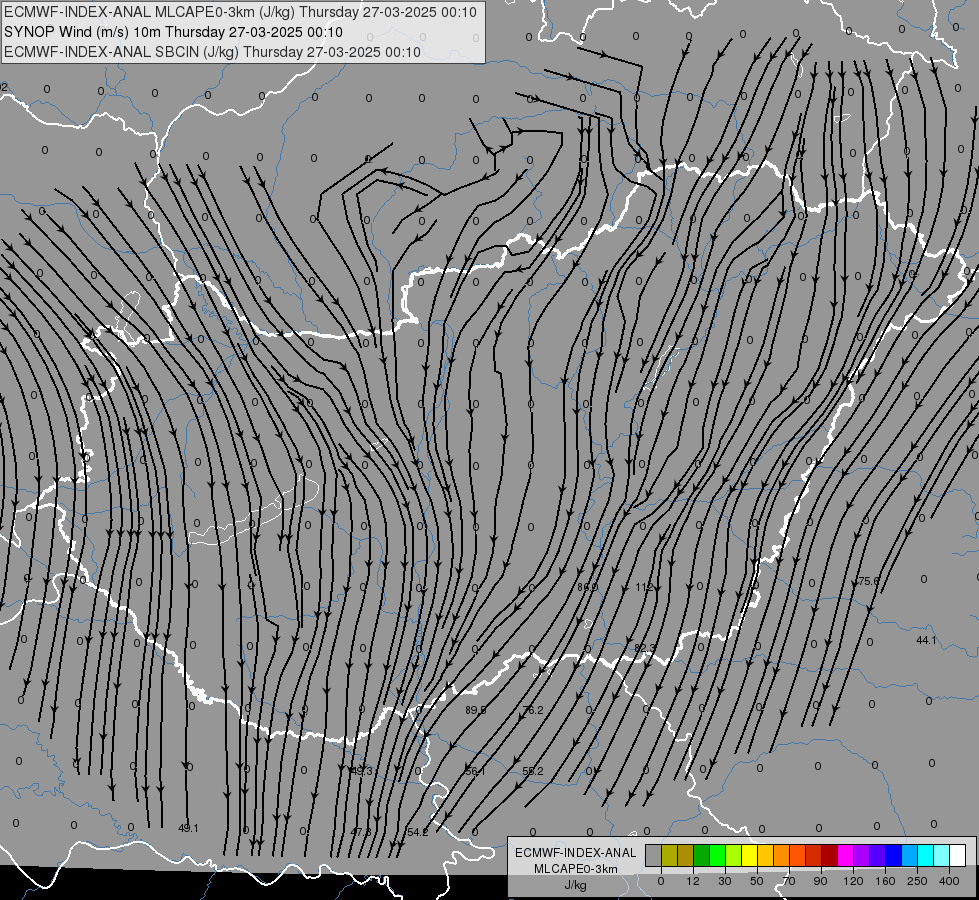The image size is (979, 900).
Task: Click the legend scale value 70
Action: pyautogui.click(x=789, y=881)
